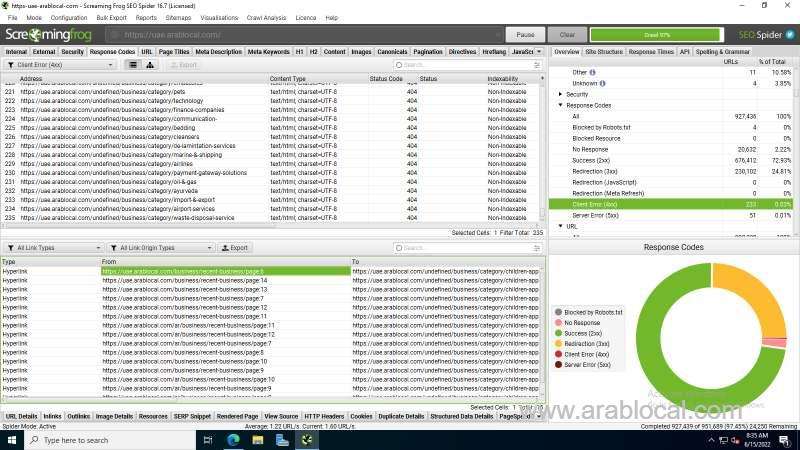This screenshot has width=800, height=450.
Task: Open the SERP Snippet bottom tab
Action: pos(192,416)
